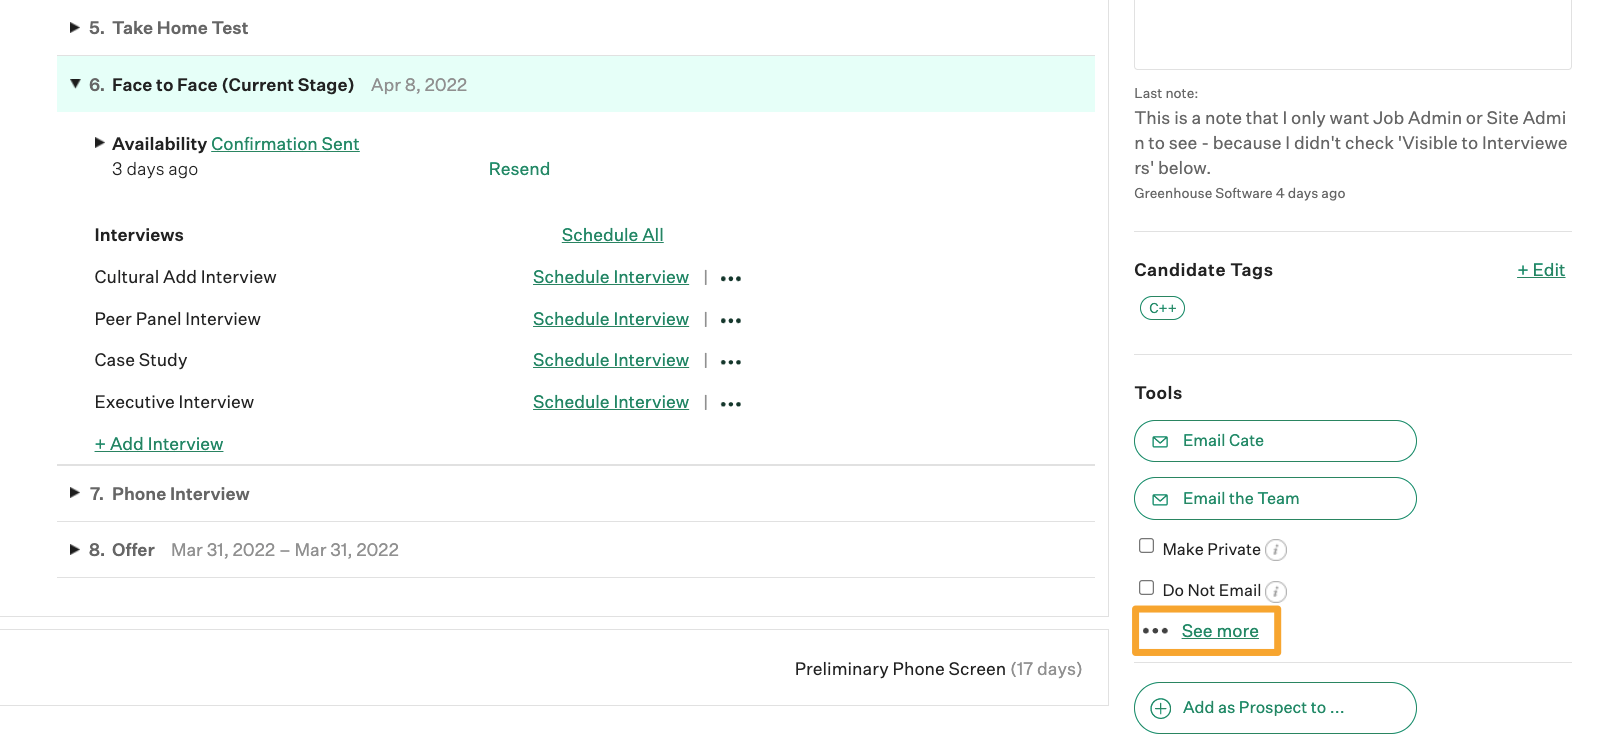Enable the Make Private checkbox
1606x740 pixels.
(1147, 546)
